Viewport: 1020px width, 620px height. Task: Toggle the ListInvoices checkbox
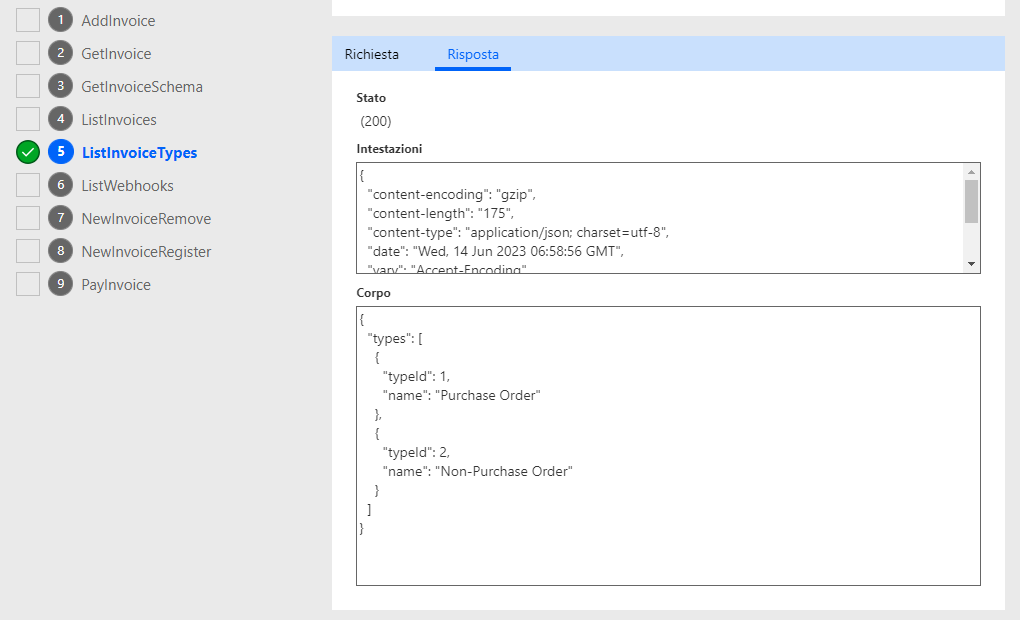pos(28,119)
